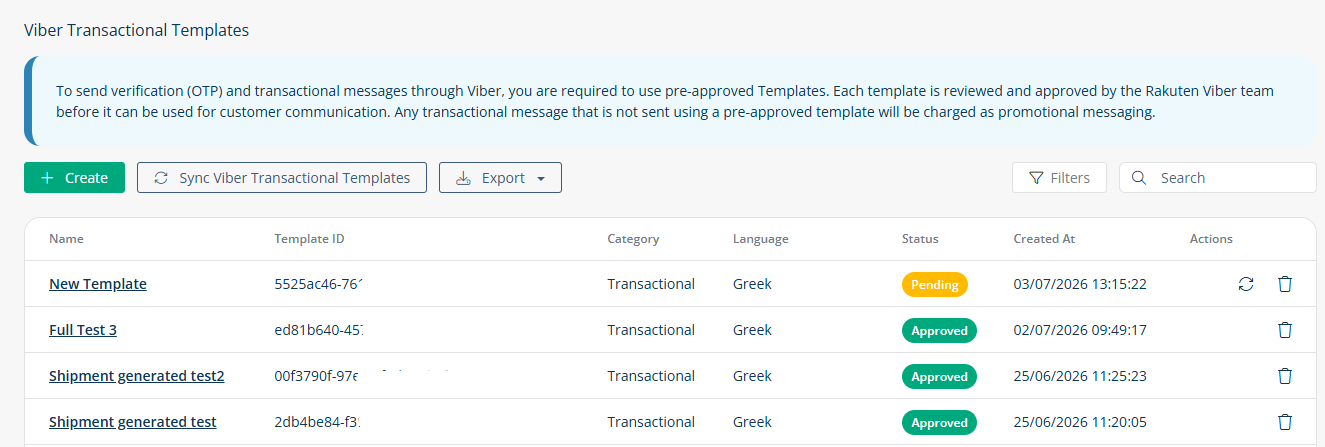Create a new Viber template
1325x447 pixels.
(x=74, y=178)
